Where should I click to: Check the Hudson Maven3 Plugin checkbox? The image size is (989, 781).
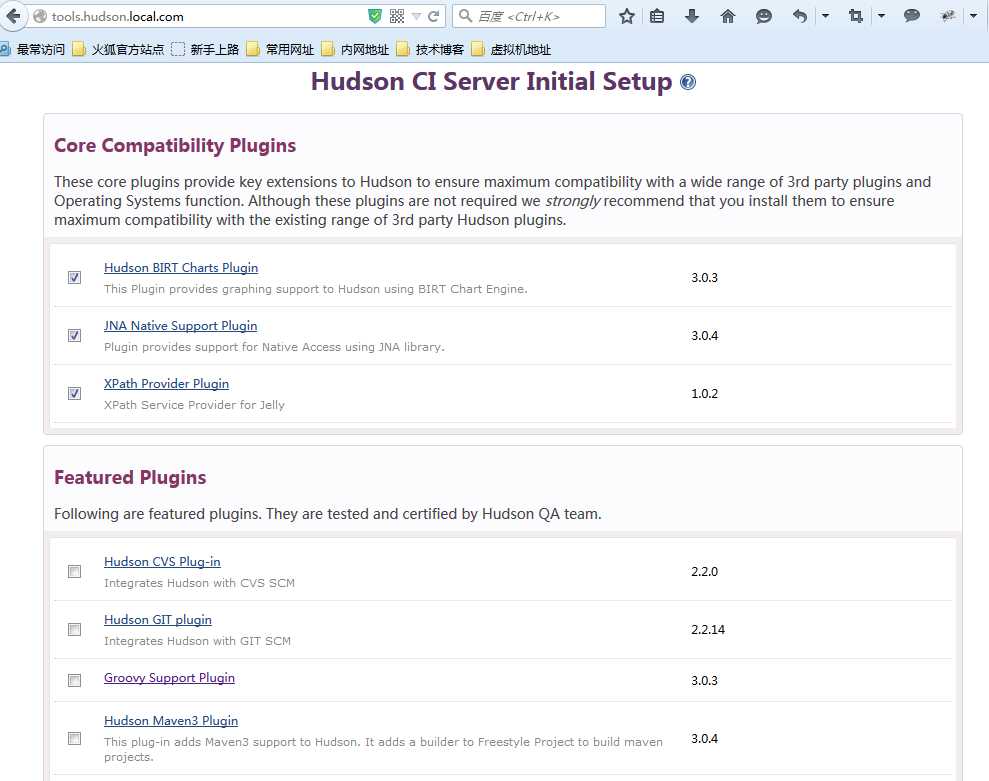tap(74, 738)
